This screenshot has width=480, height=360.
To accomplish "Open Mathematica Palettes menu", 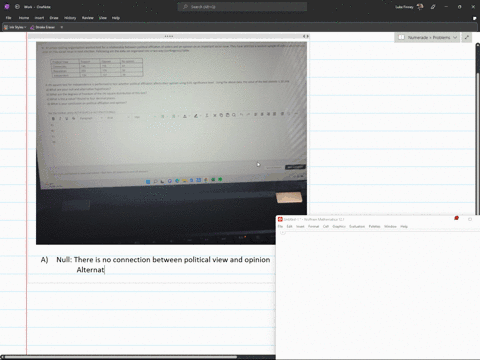I will click(x=374, y=227).
